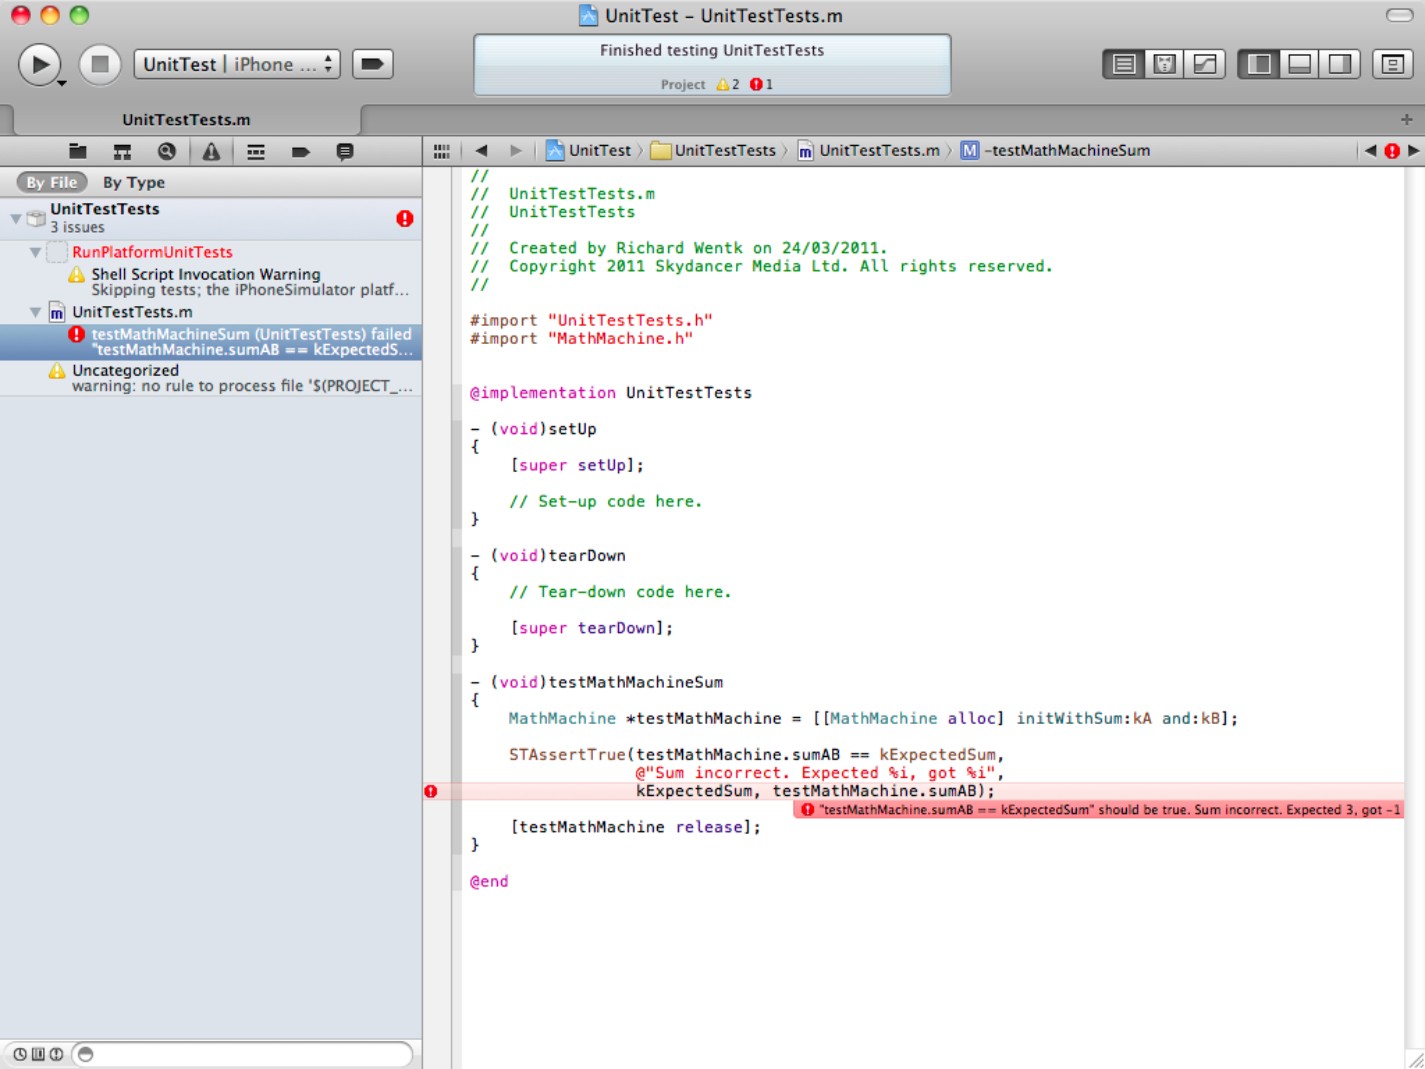Click the gutter error marker icon
Image resolution: width=1425 pixels, height=1069 pixels.
click(x=431, y=791)
